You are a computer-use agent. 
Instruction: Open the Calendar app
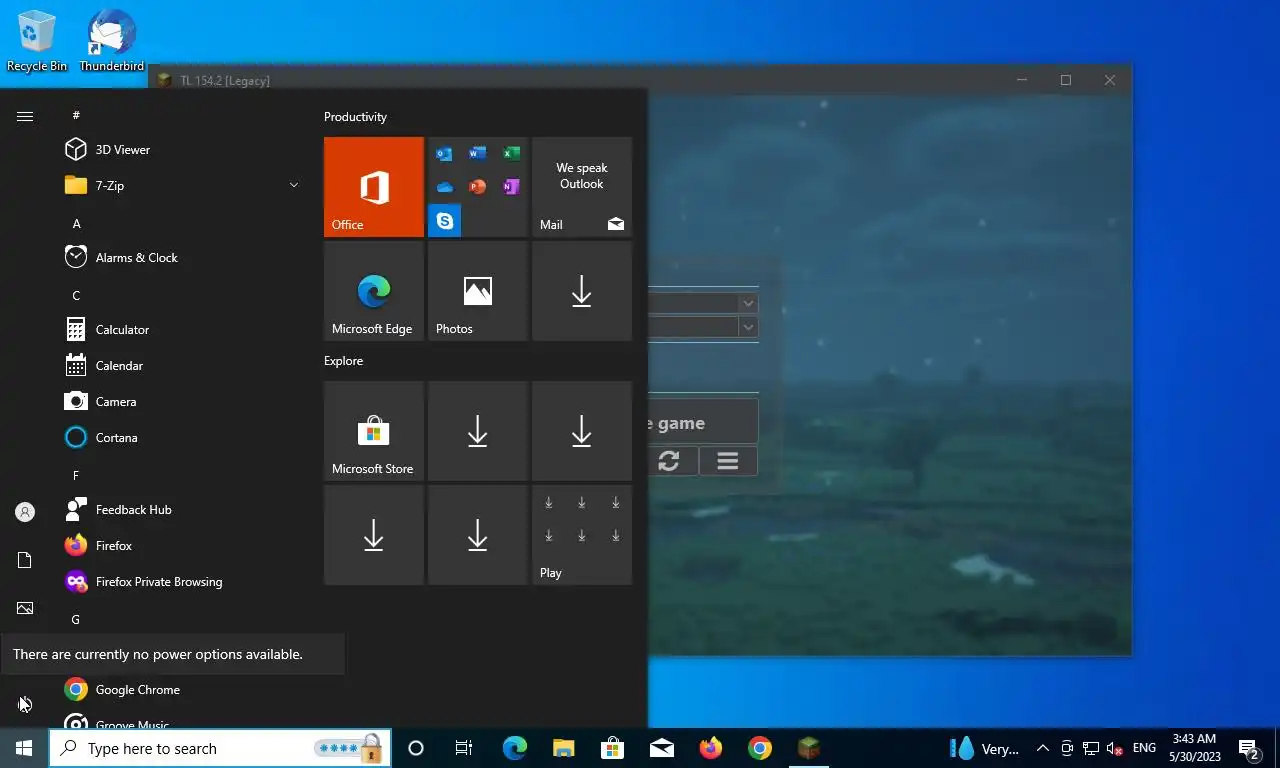pyautogui.click(x=180, y=366)
